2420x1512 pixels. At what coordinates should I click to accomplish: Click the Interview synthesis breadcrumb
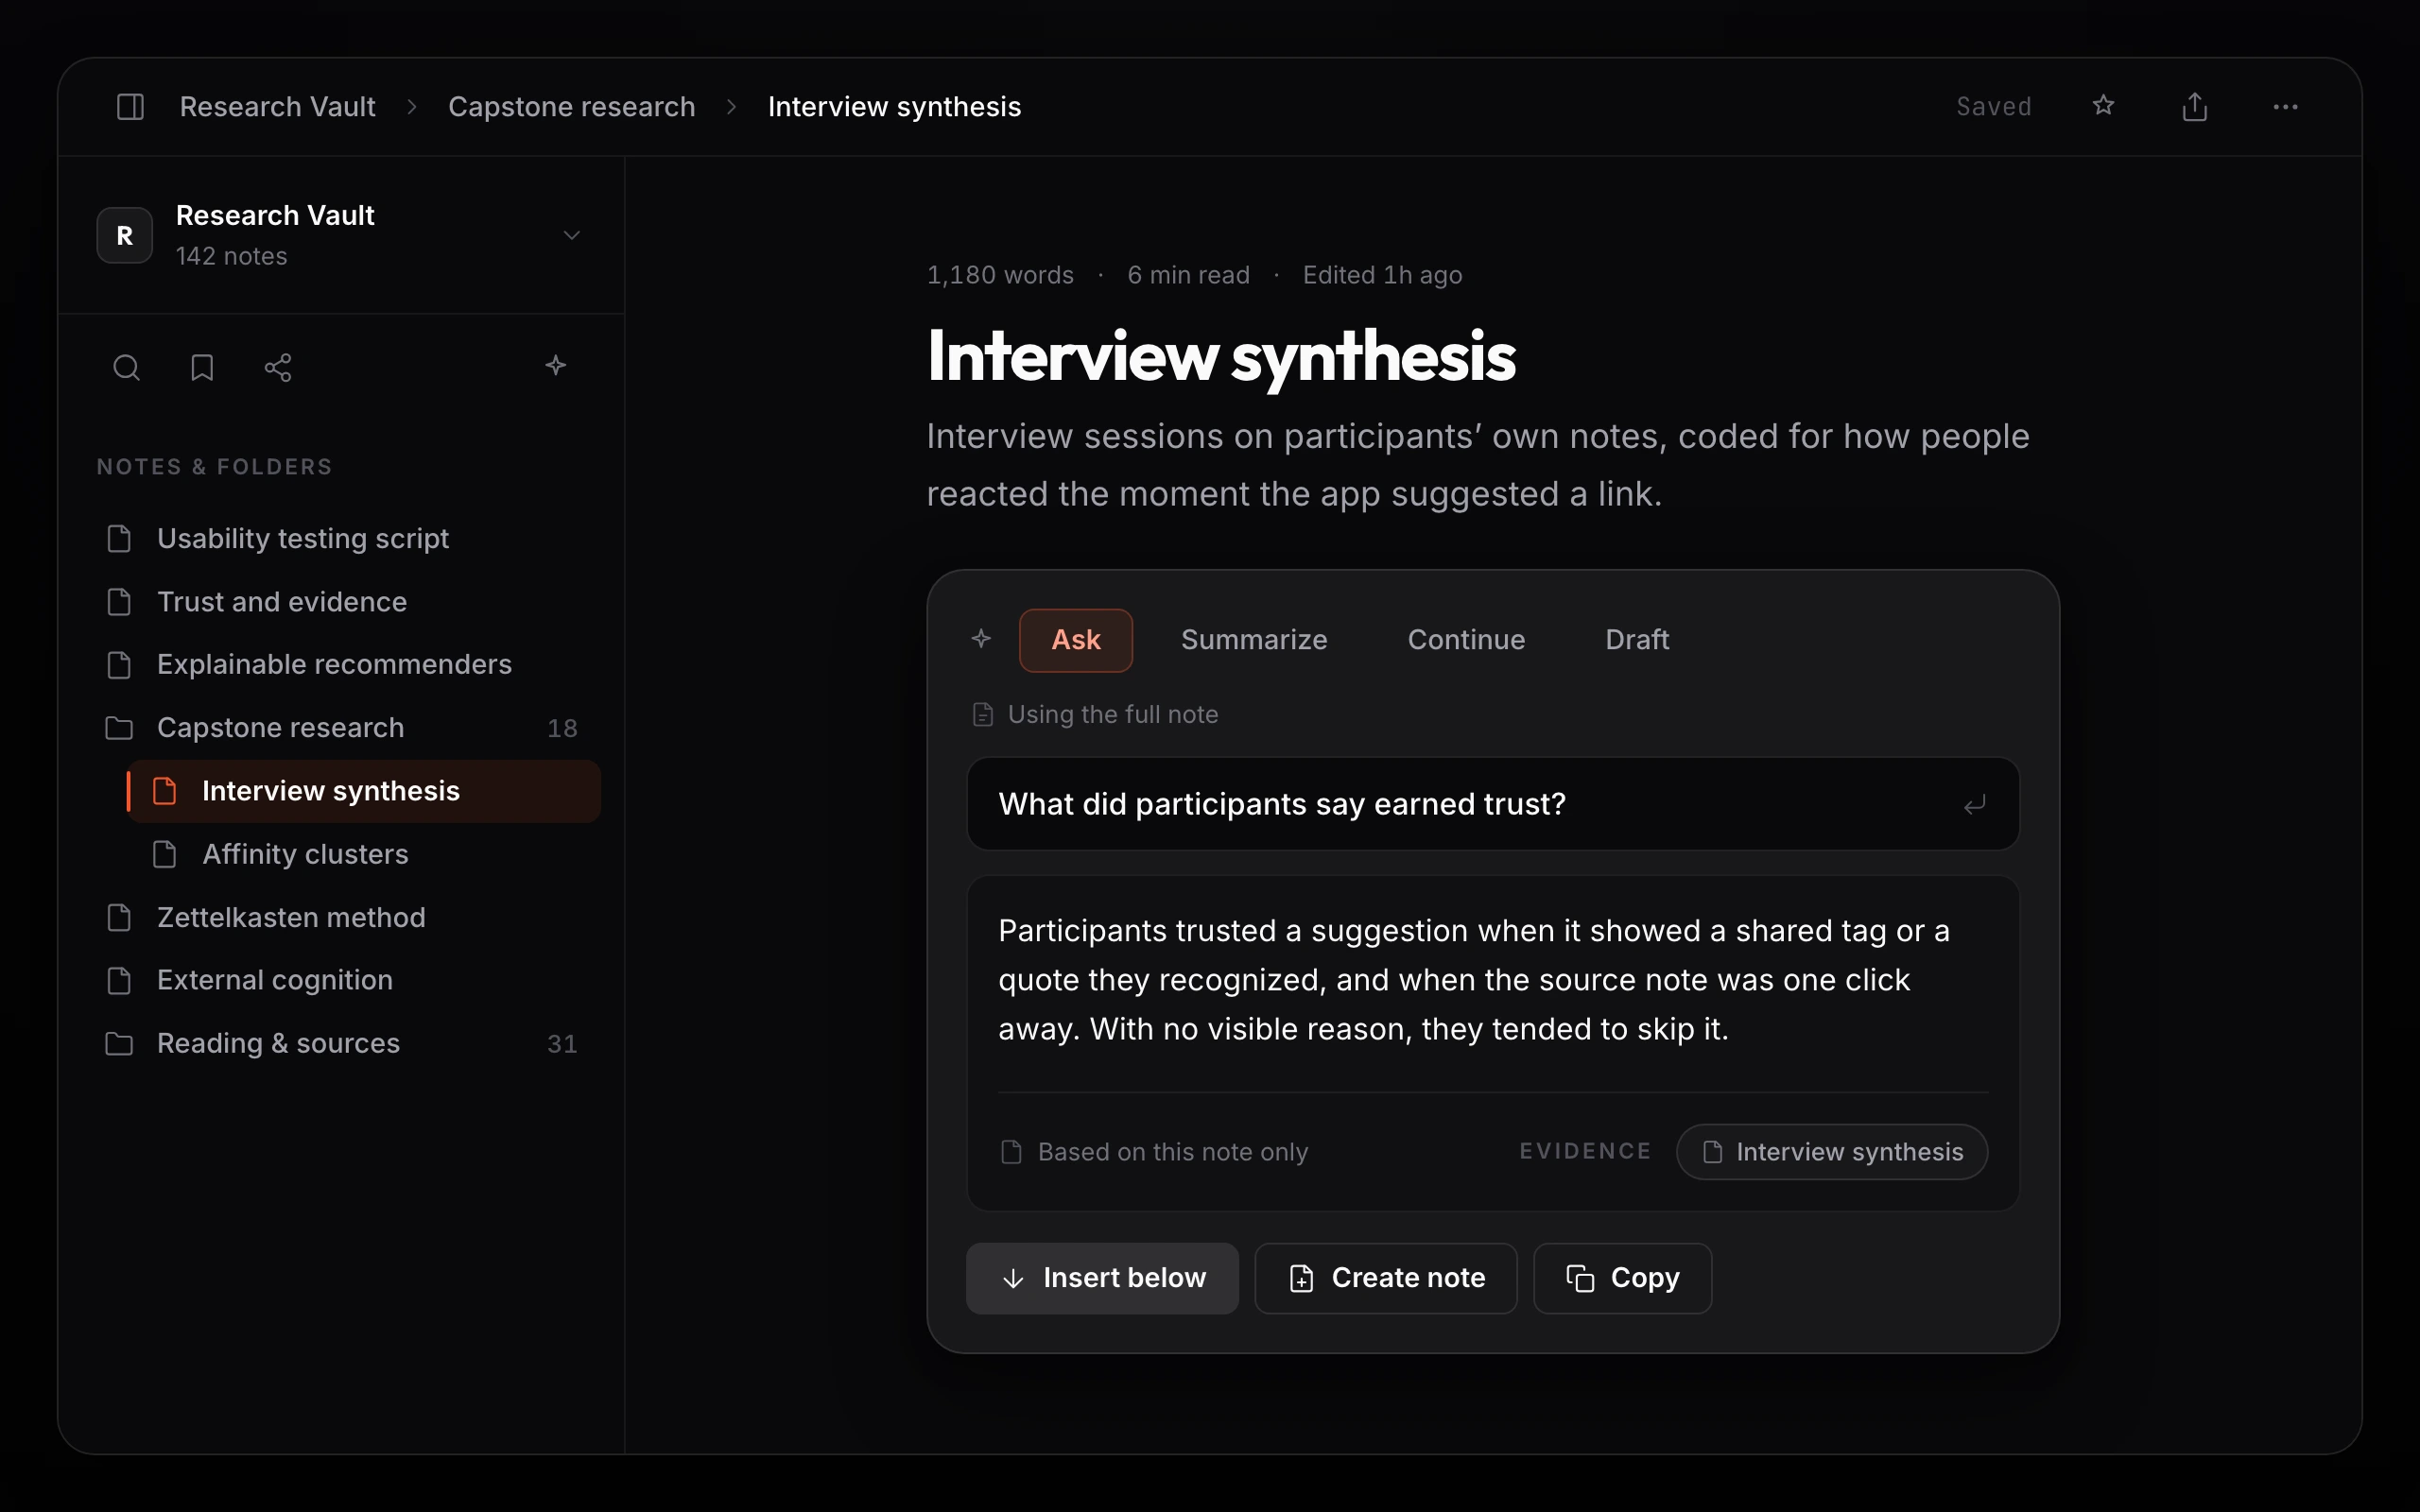[894, 106]
